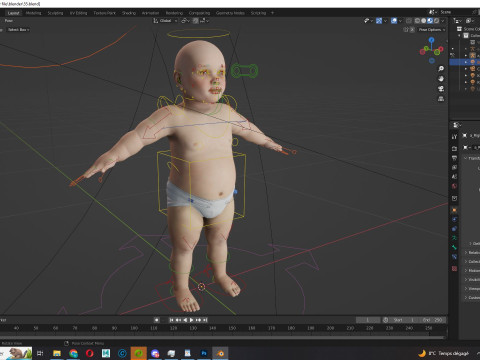
Task: Open the World properties tab
Action: click(454, 186)
